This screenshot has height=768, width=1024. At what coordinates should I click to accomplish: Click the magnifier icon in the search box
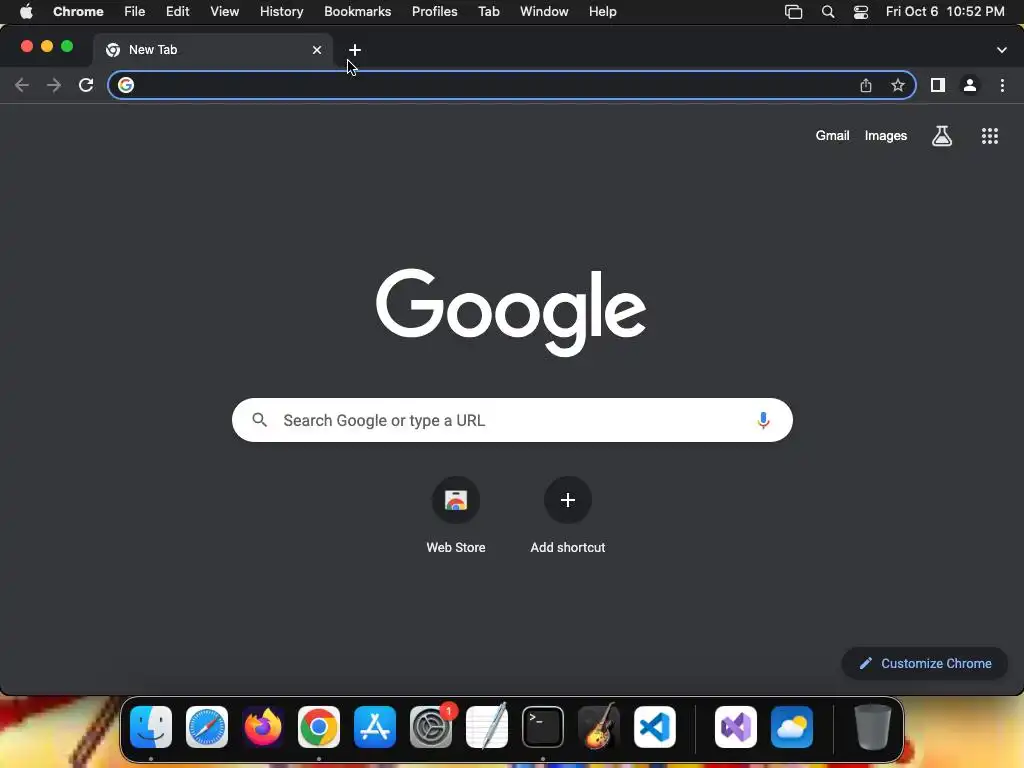click(x=259, y=420)
